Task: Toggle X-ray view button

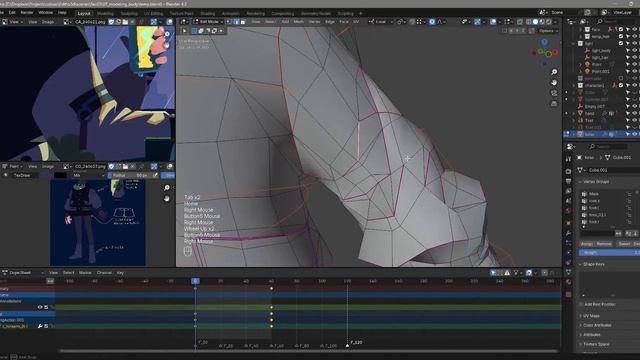Action: pyautogui.click(x=520, y=22)
